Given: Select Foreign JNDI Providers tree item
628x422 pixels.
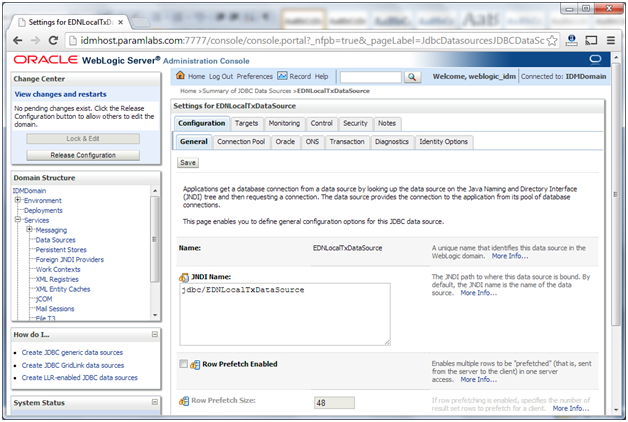Looking at the screenshot, I should pyautogui.click(x=70, y=260).
